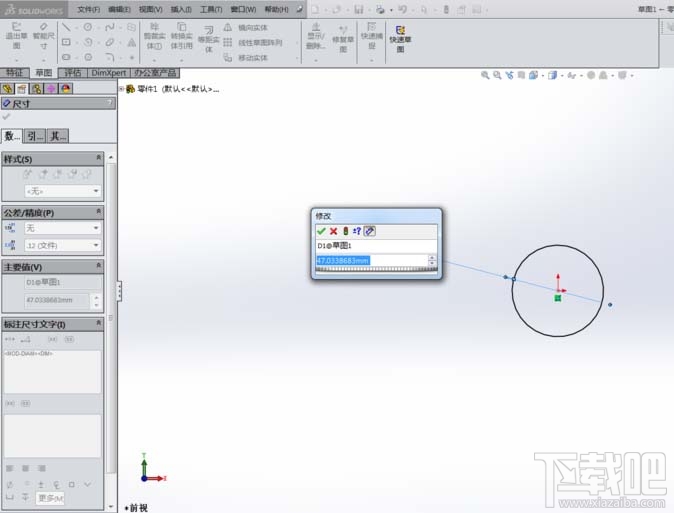This screenshot has height=513, width=674.
Task: Switch to the 引... leaders tab in 尺寸 panel
Action: click(x=35, y=136)
